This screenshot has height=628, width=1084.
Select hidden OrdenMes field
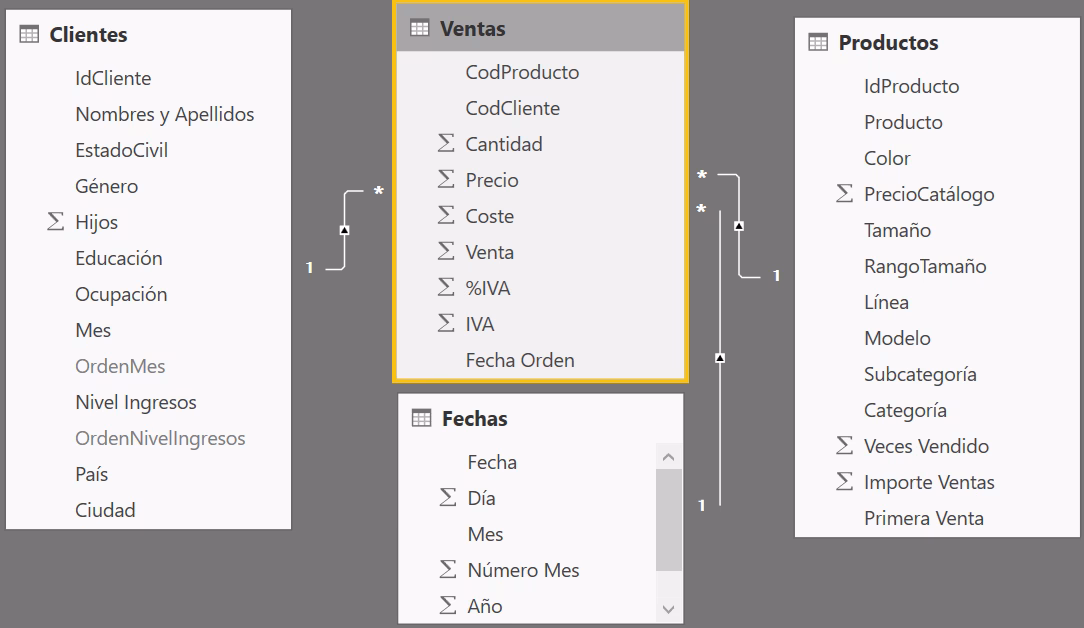pos(120,366)
